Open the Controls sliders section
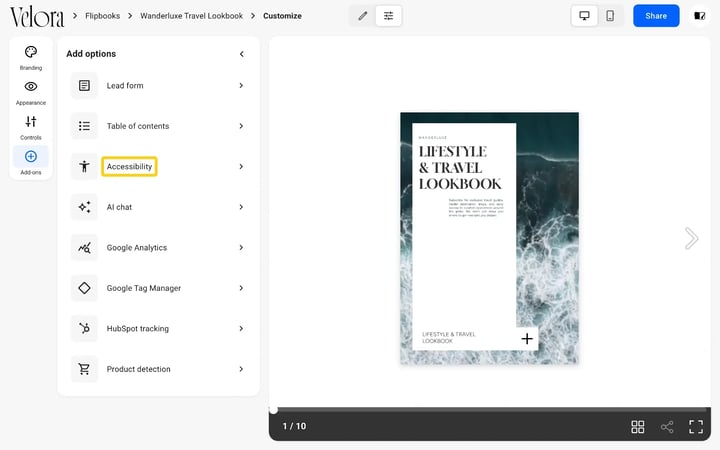The height and width of the screenshot is (450, 720). pyautogui.click(x=31, y=128)
